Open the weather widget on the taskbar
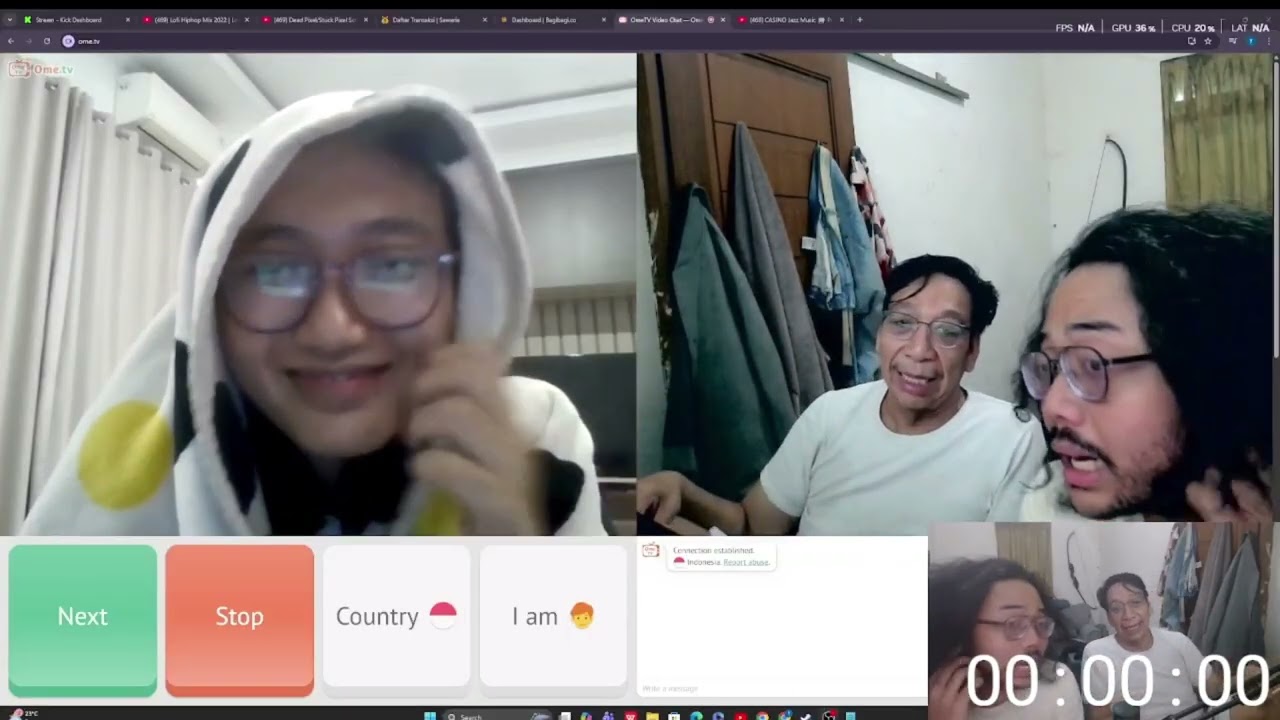 pos(22,714)
